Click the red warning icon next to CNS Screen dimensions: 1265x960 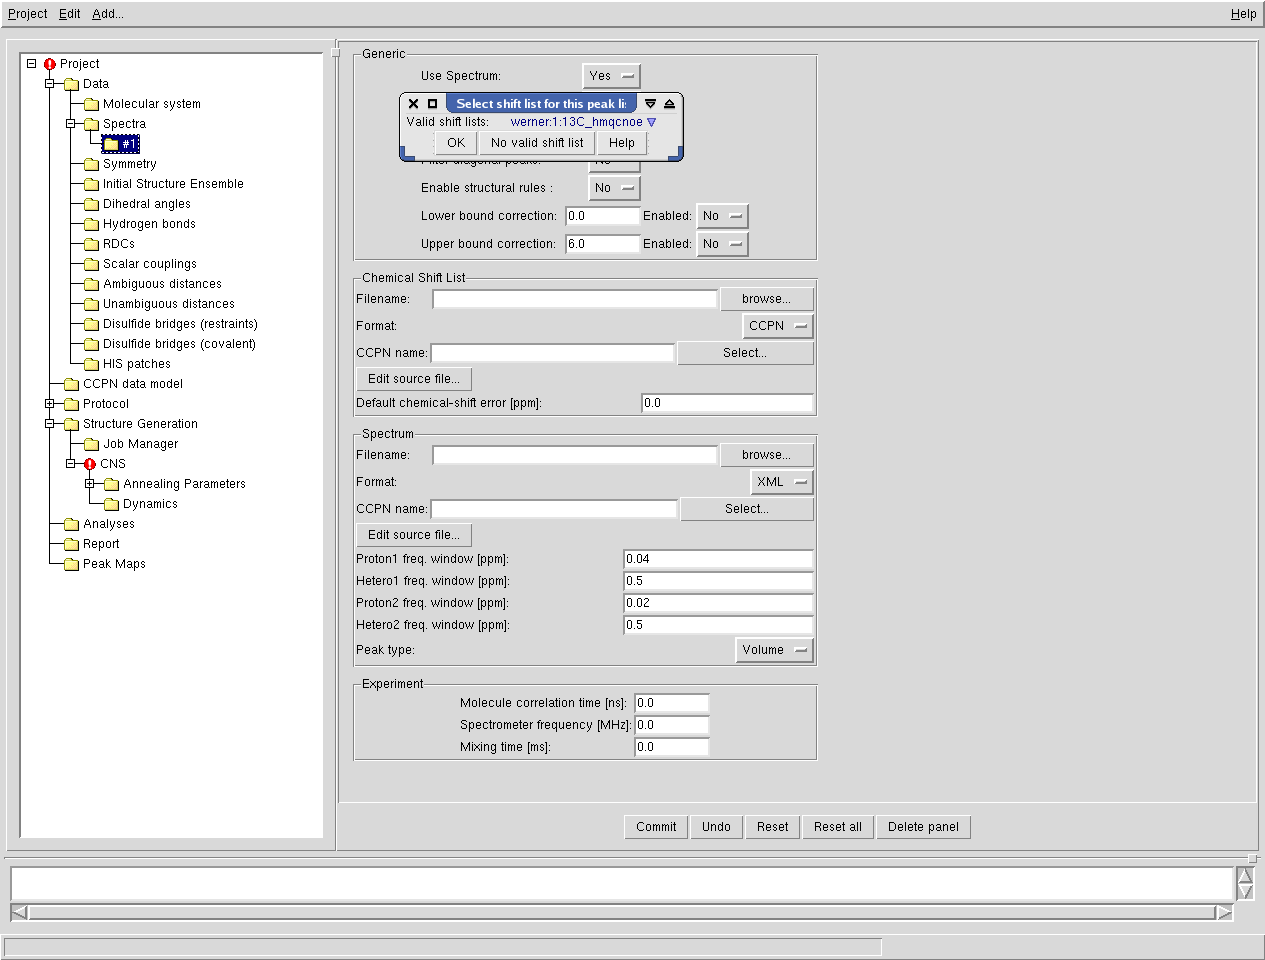click(90, 464)
